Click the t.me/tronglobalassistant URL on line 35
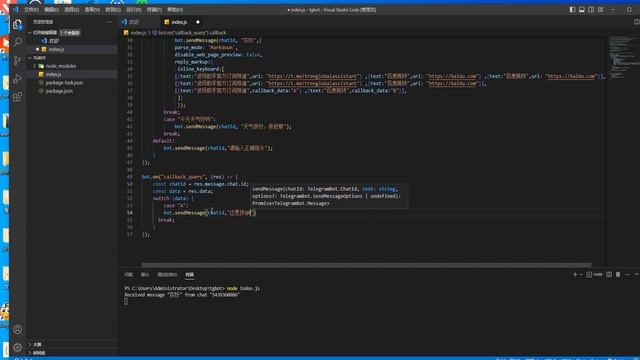The height and width of the screenshot is (360, 640). point(313,76)
